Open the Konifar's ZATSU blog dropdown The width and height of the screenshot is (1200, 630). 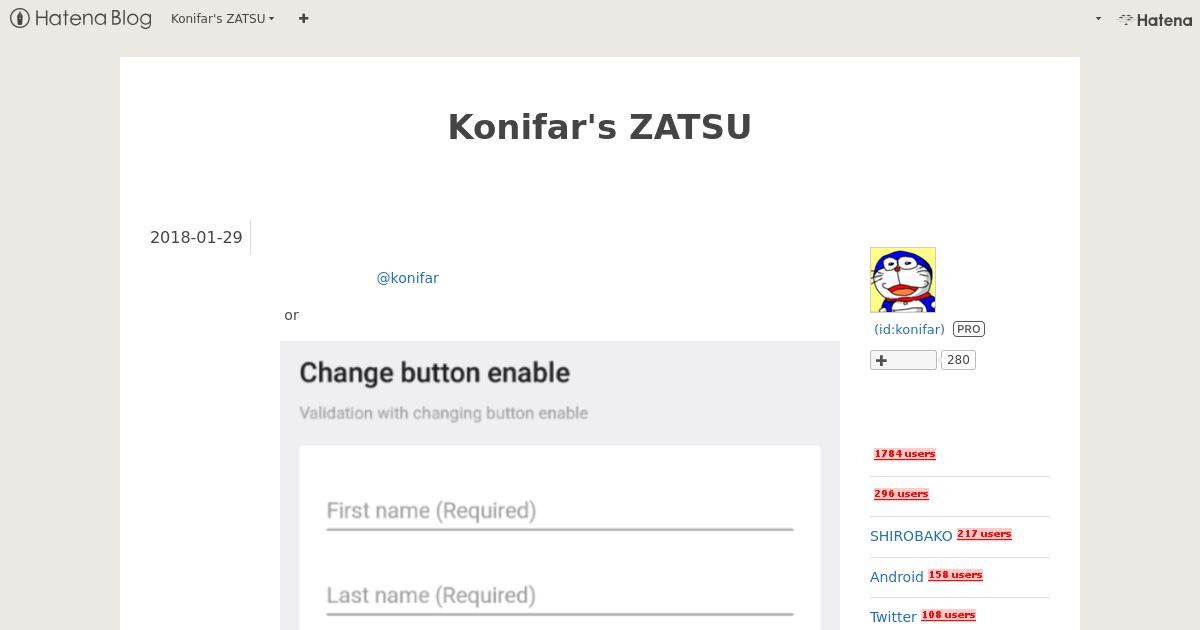click(222, 18)
